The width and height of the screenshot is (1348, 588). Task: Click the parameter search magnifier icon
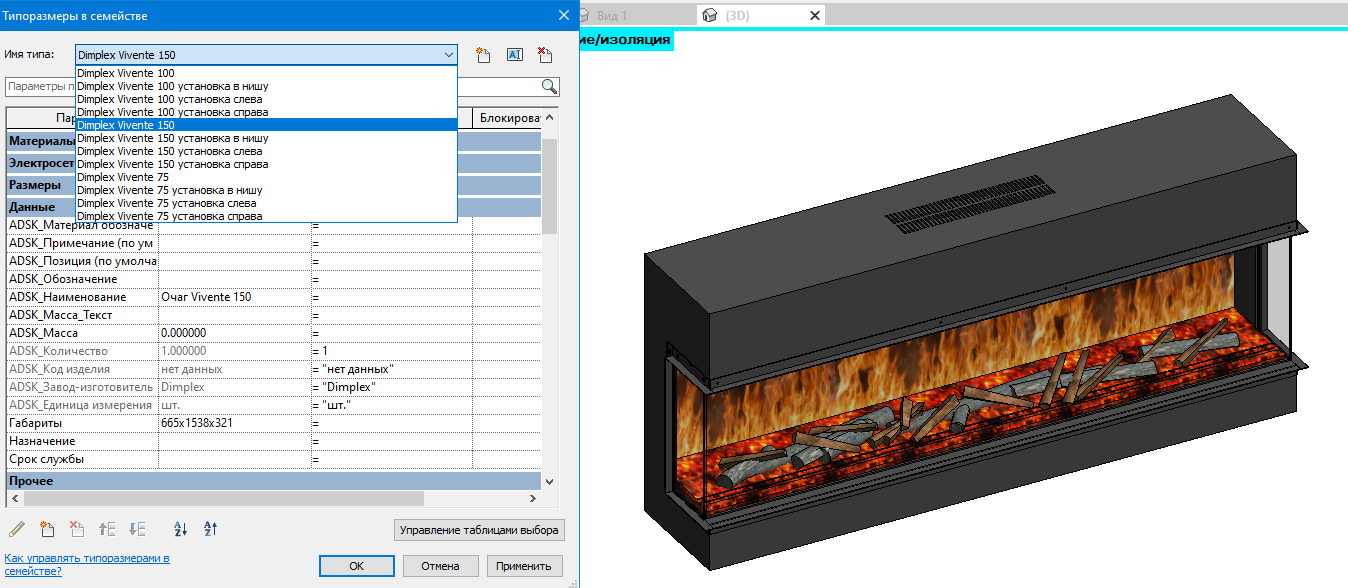click(x=549, y=86)
